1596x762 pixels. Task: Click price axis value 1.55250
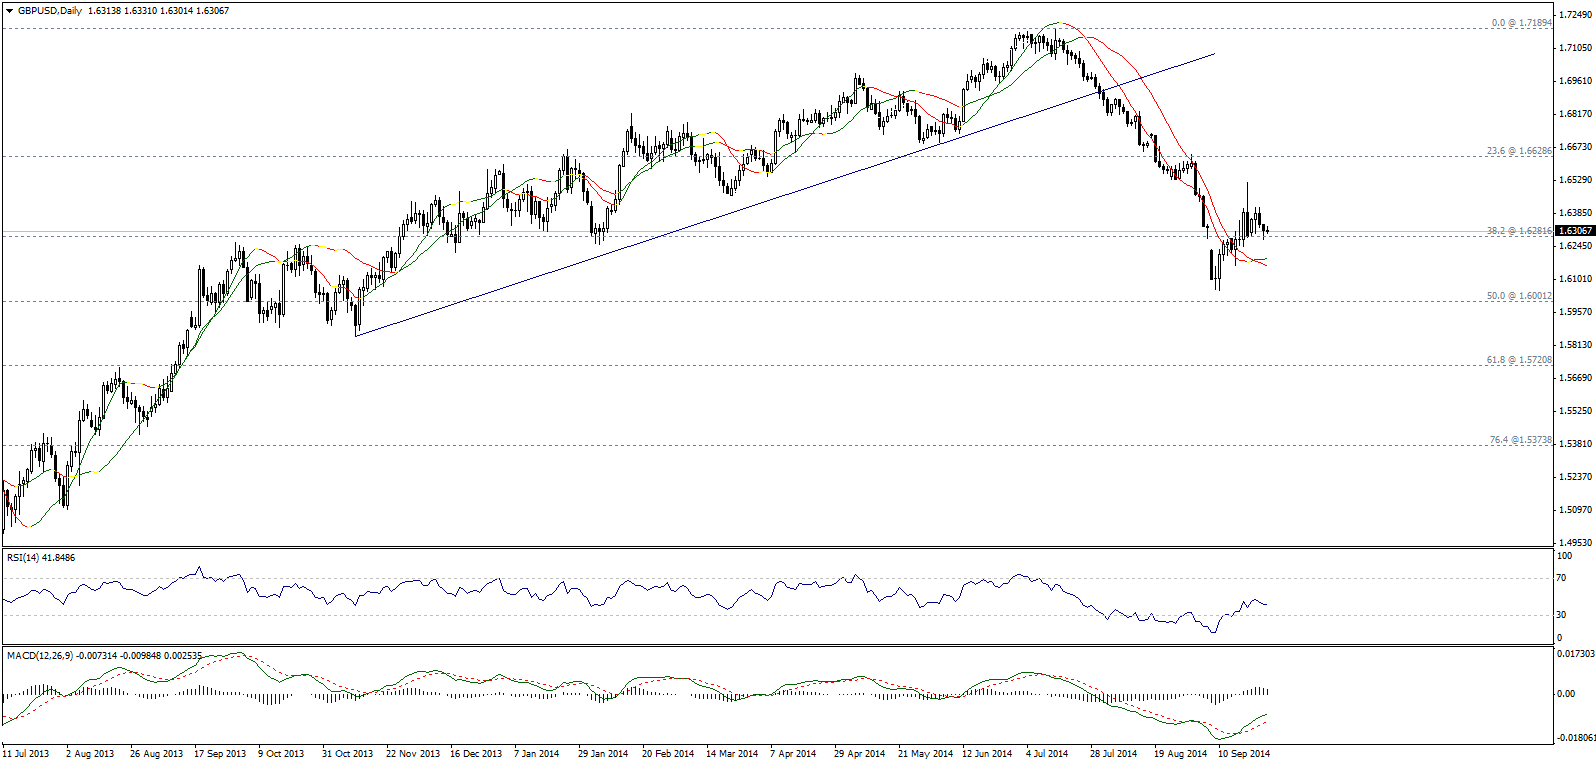coord(1575,411)
